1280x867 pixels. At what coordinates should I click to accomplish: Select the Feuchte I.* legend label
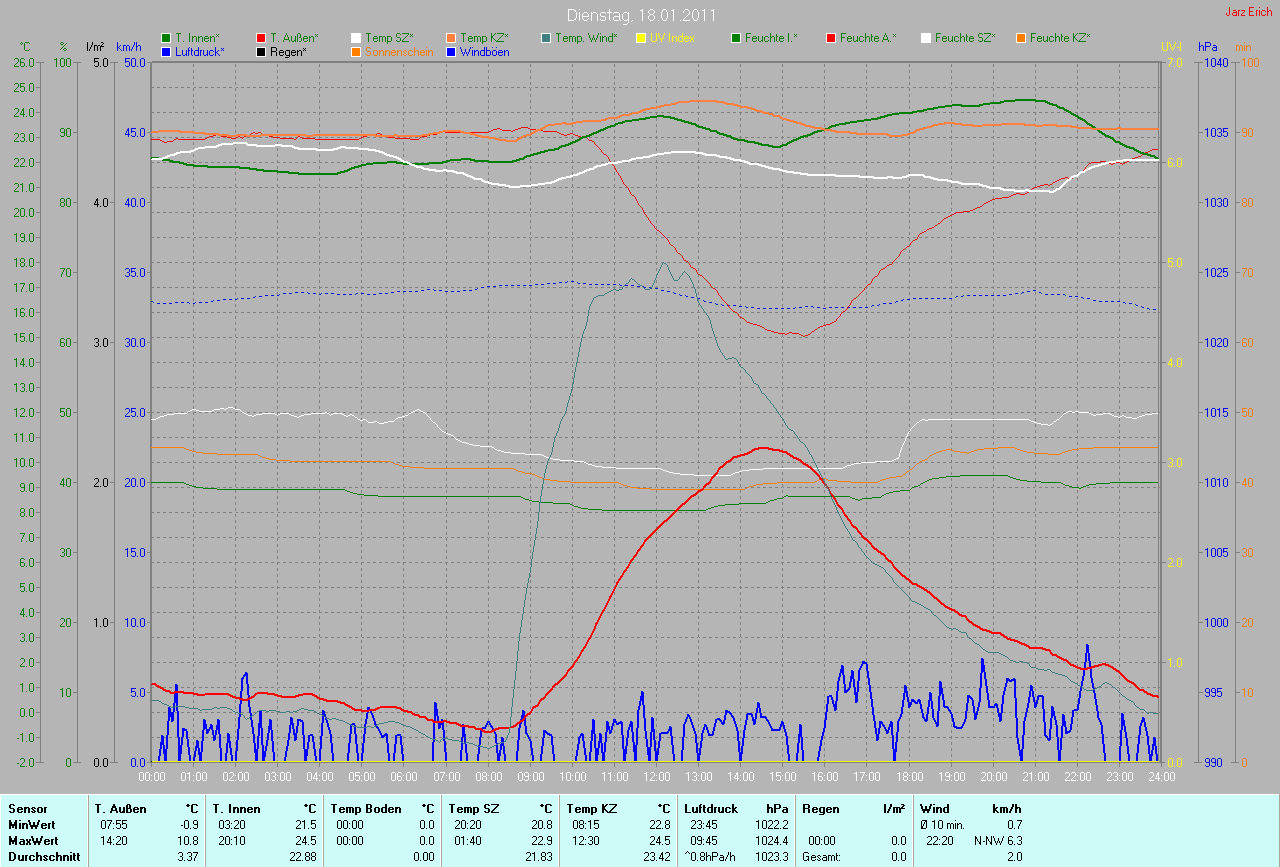click(772, 38)
